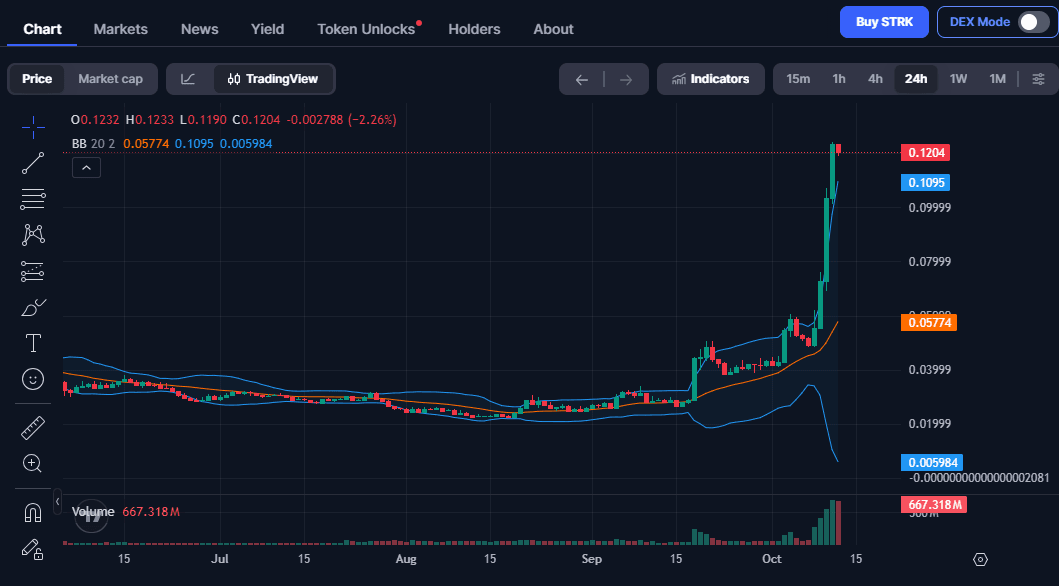Toggle lock all drawing tools
Image resolution: width=1059 pixels, height=586 pixels.
33,549
